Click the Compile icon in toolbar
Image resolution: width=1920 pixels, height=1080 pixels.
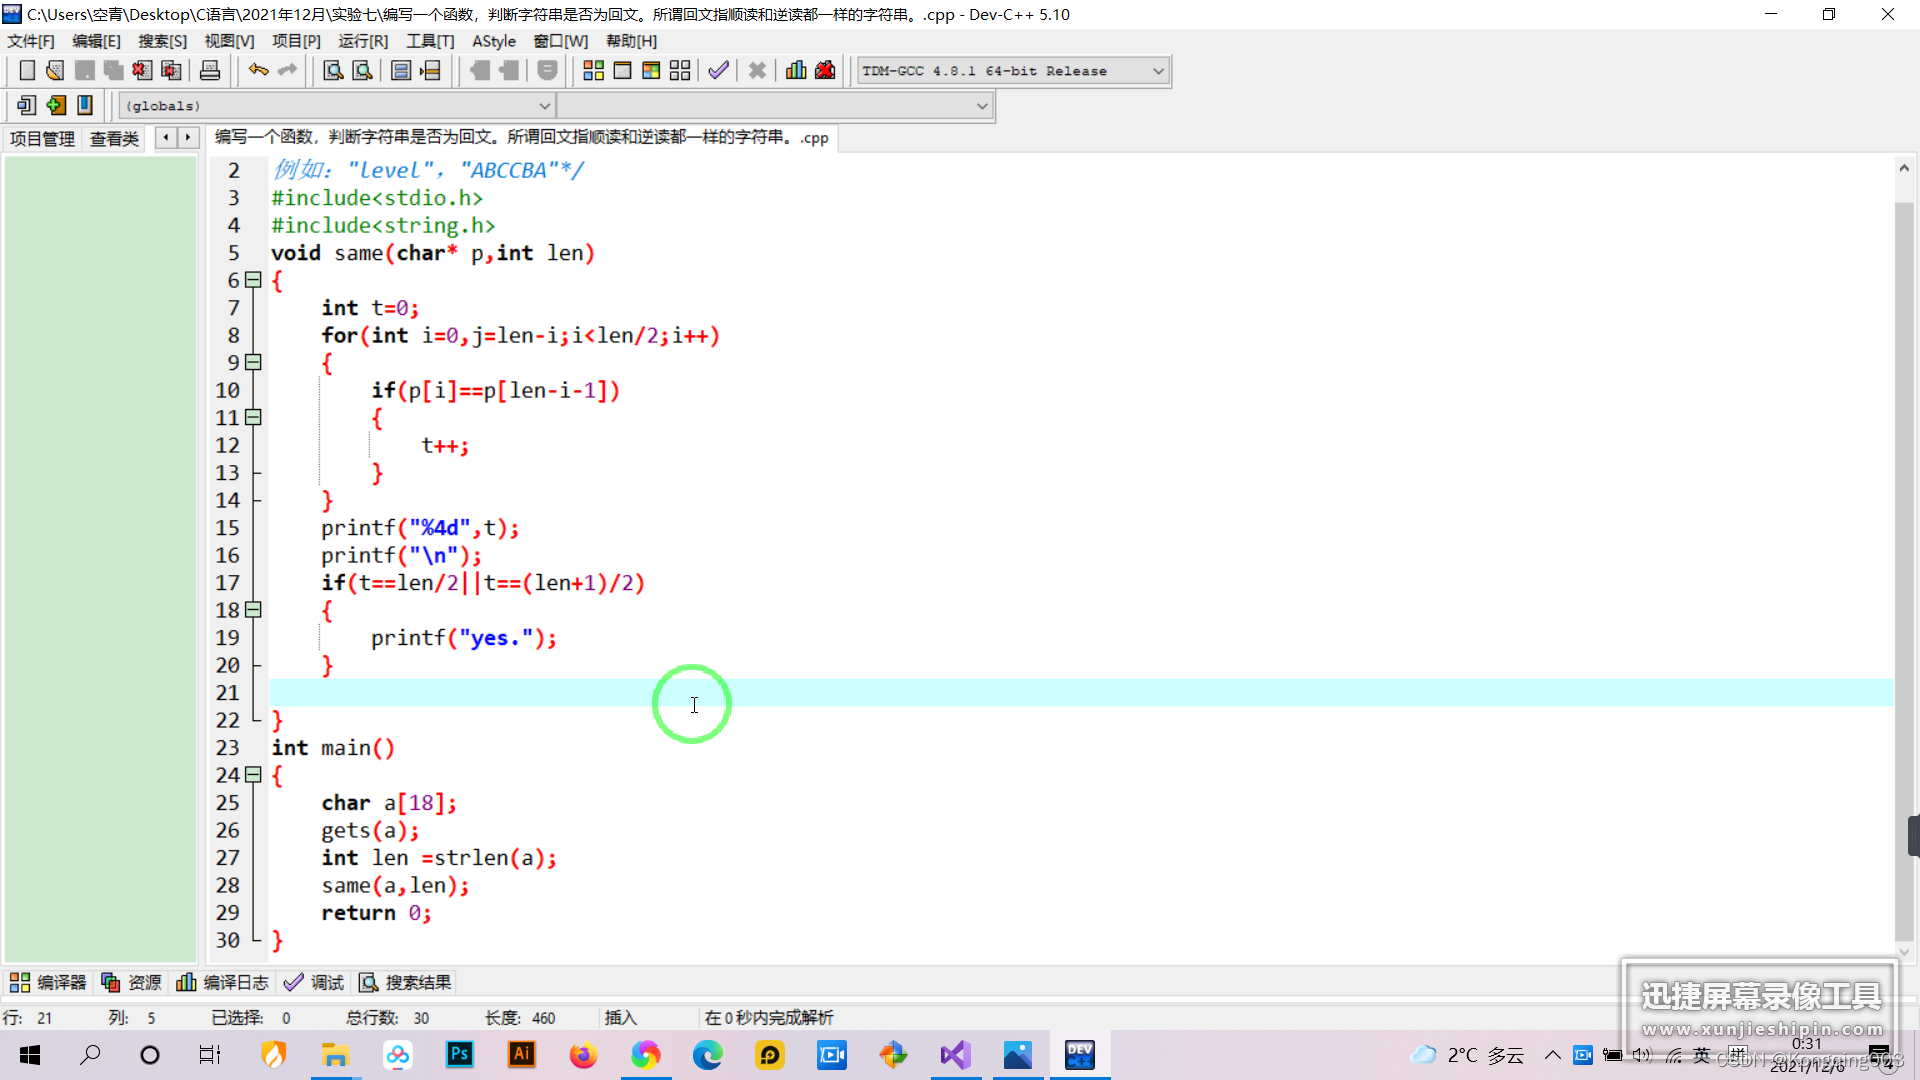(593, 71)
